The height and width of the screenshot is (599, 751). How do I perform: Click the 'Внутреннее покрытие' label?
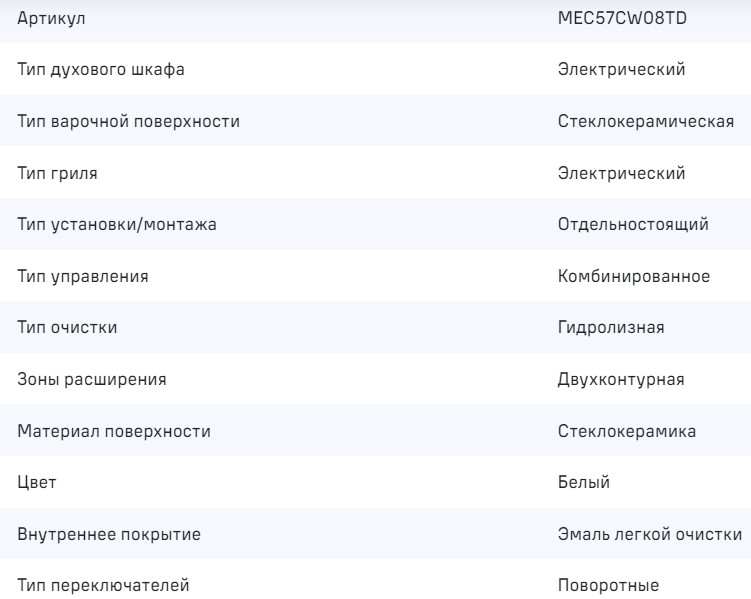109,534
